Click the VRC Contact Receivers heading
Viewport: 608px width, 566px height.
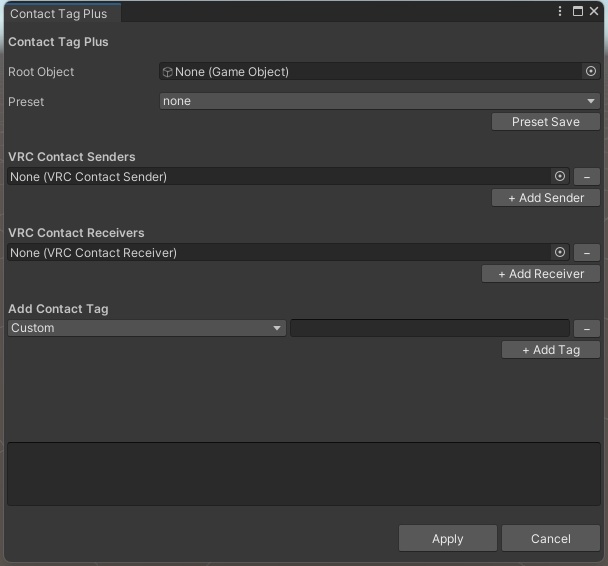[x=76, y=233]
